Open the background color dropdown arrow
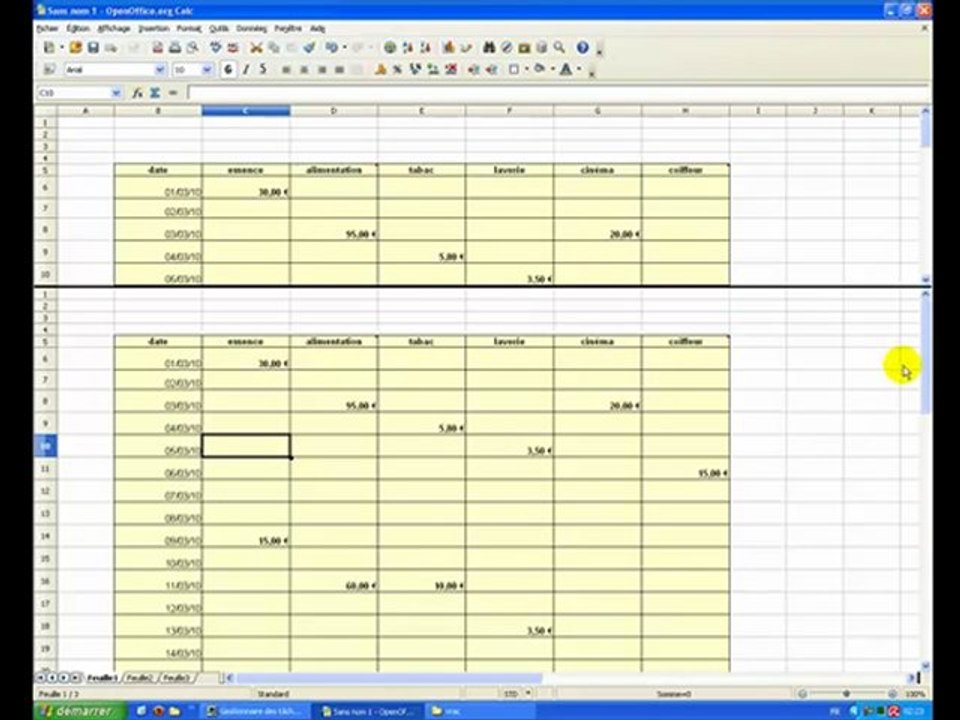960x720 pixels. [x=552, y=70]
